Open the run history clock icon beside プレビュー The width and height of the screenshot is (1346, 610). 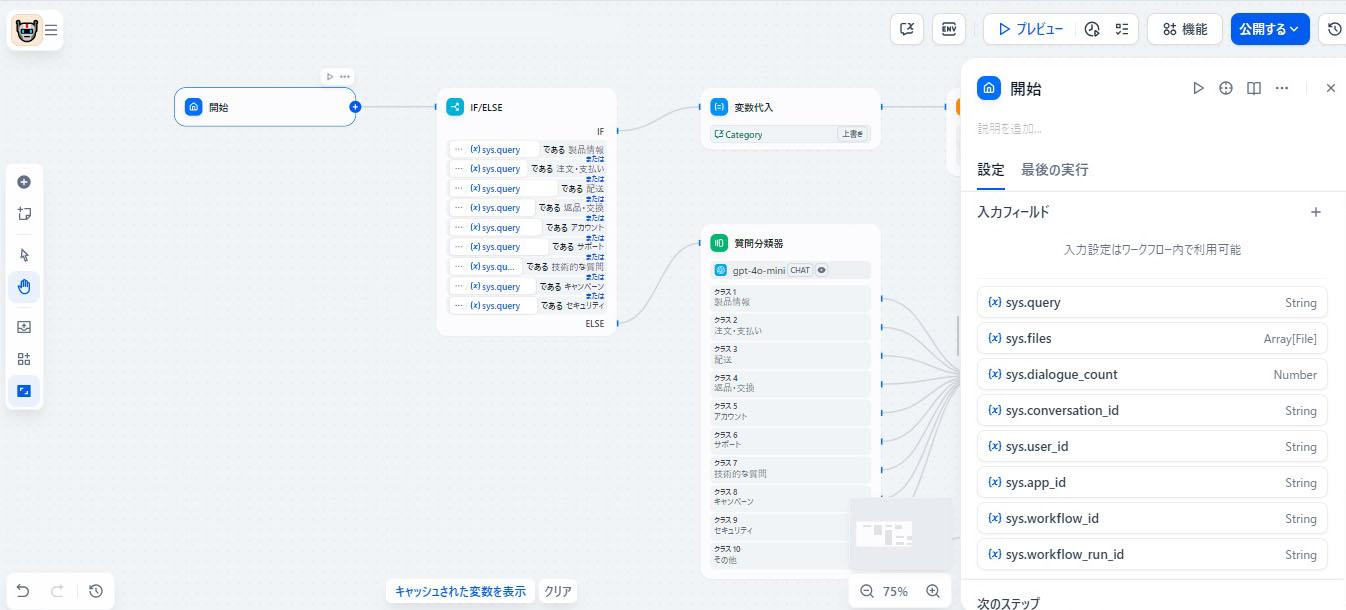[1092, 29]
